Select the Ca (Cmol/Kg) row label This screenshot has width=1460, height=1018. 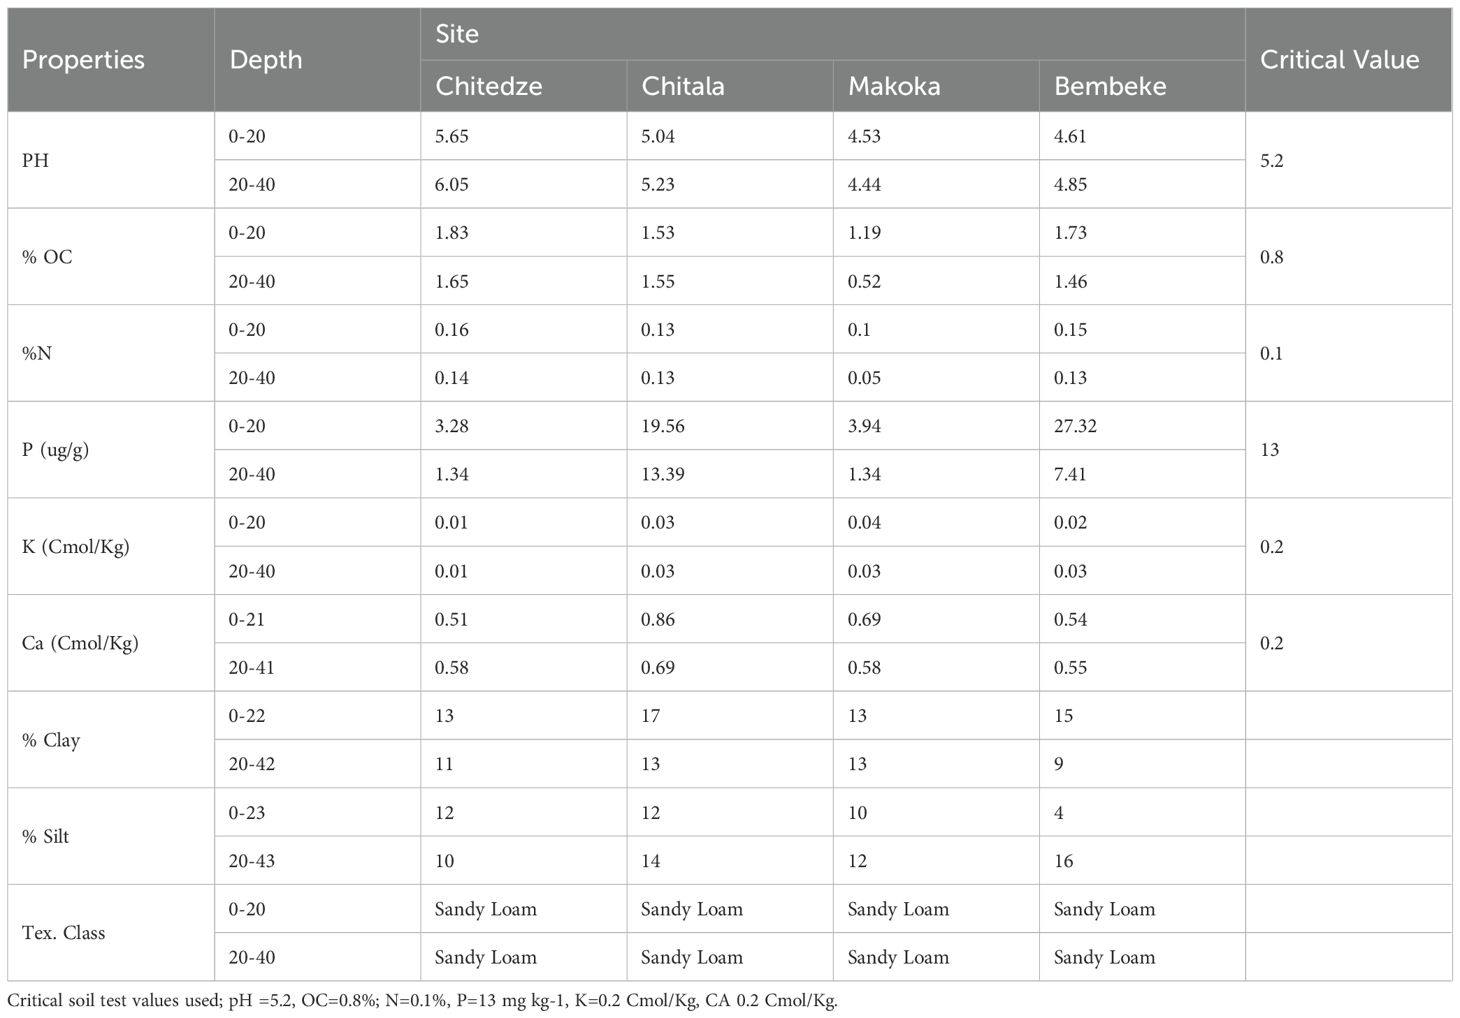tap(80, 643)
